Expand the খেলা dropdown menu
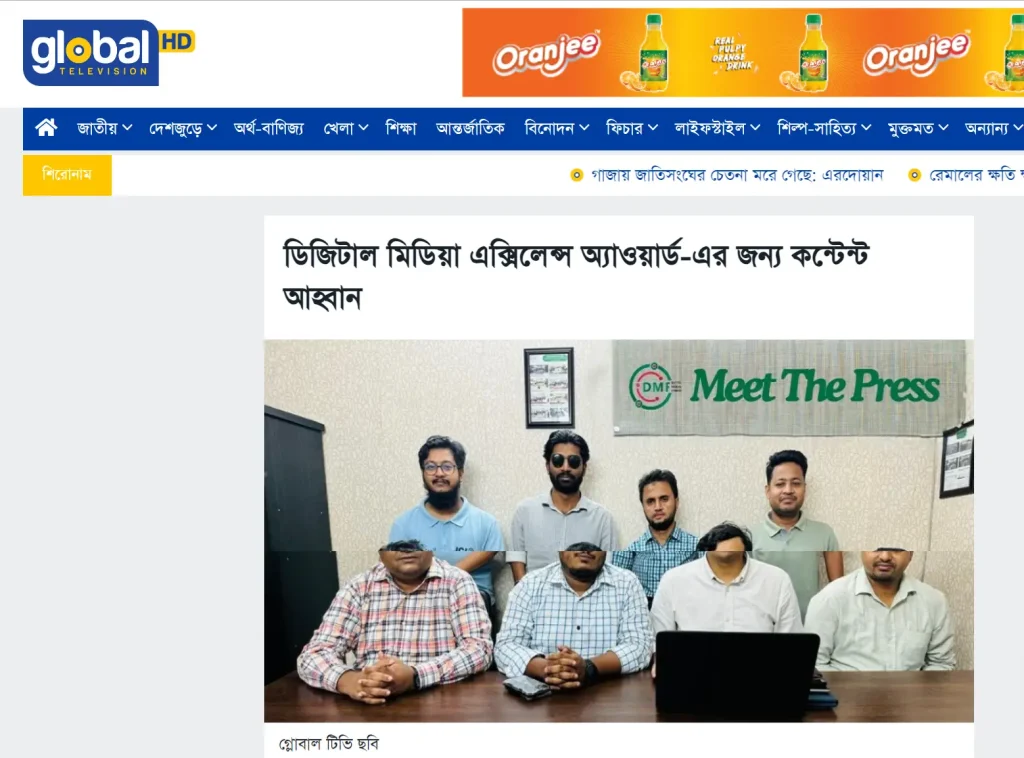Screen dimensions: 1024x758 [x=345, y=128]
